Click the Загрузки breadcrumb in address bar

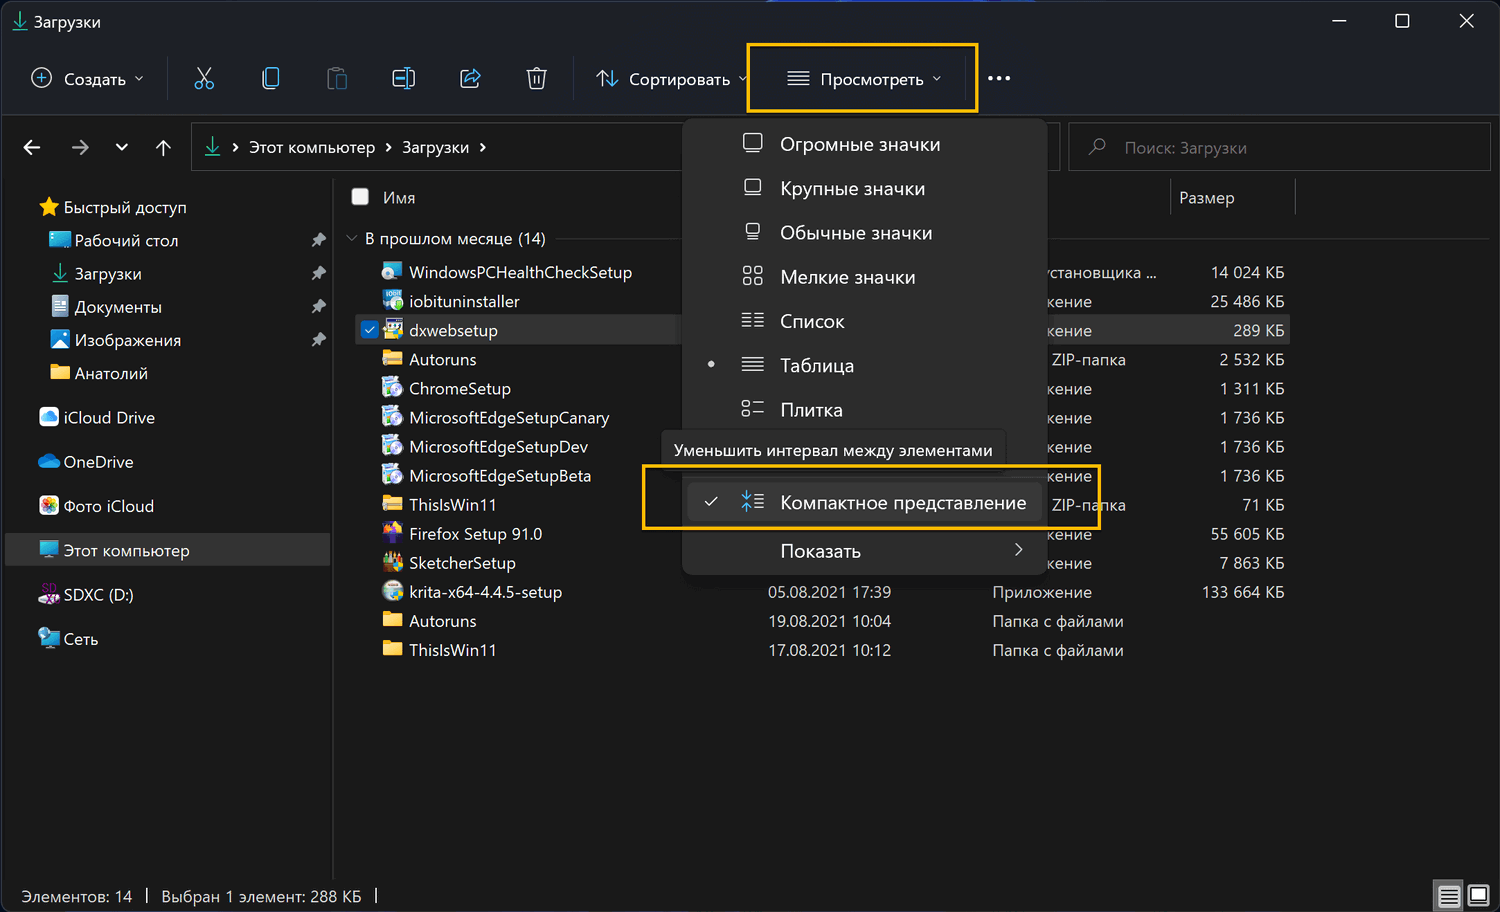(435, 148)
